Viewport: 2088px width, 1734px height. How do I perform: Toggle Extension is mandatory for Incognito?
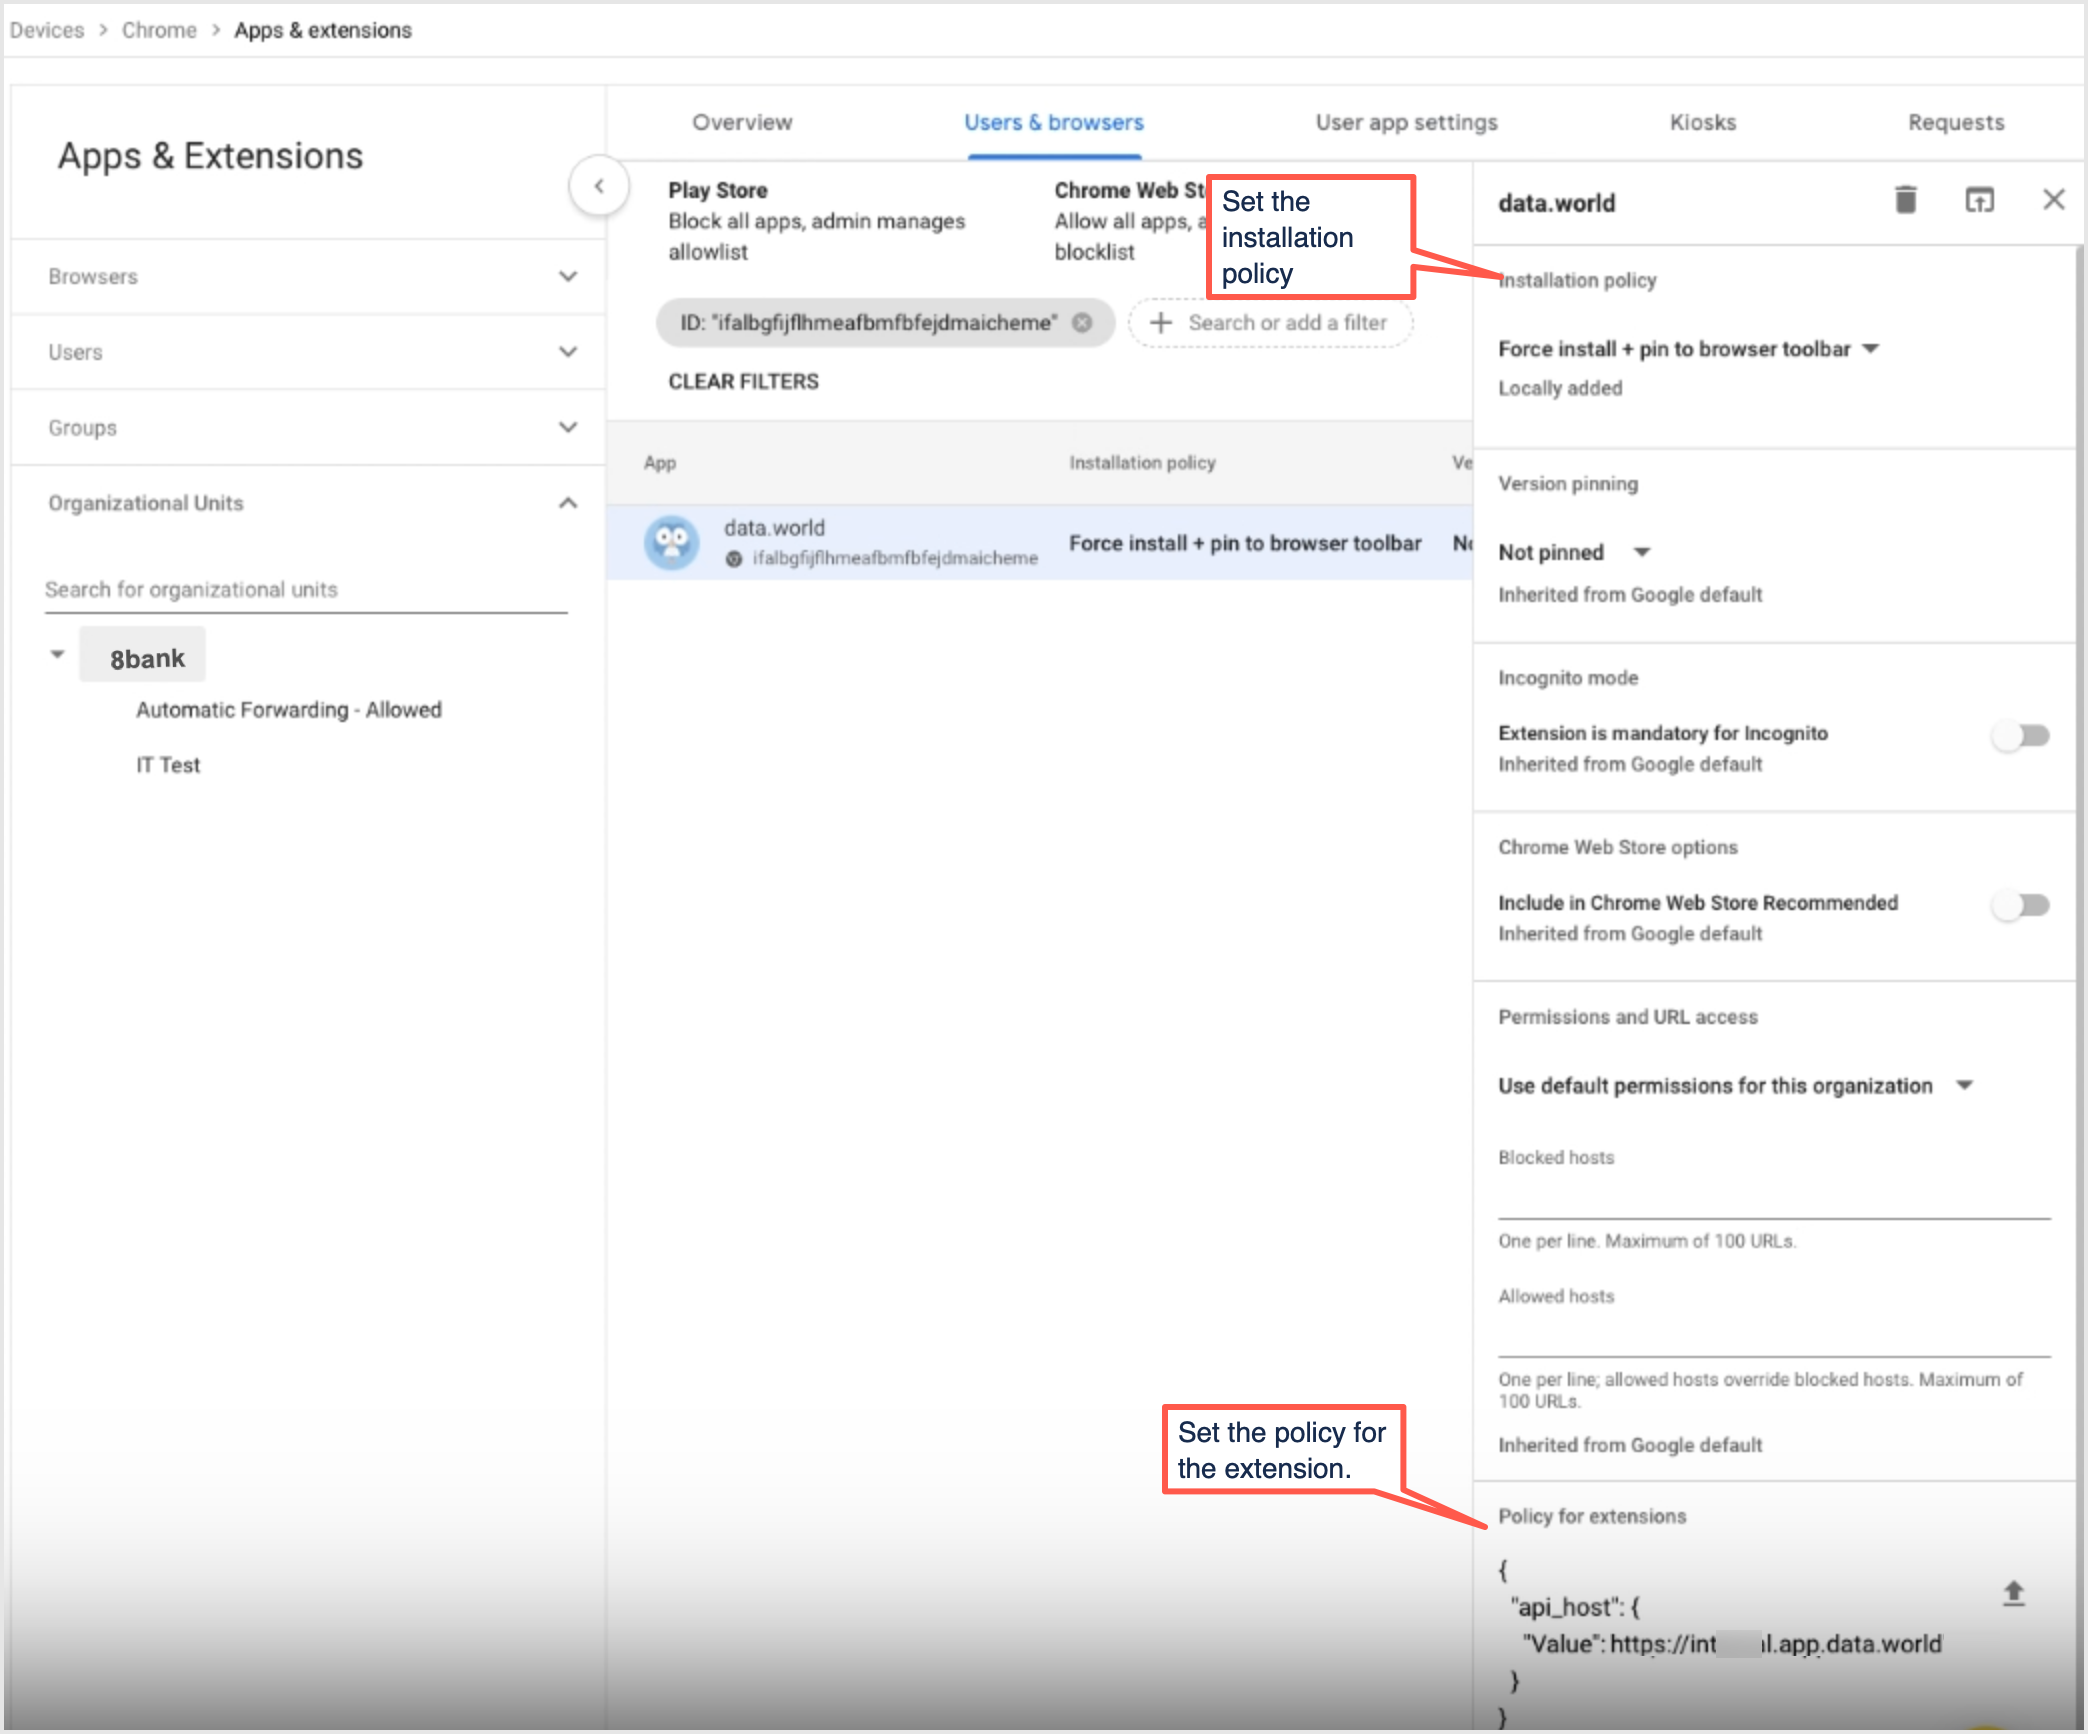point(2021,736)
